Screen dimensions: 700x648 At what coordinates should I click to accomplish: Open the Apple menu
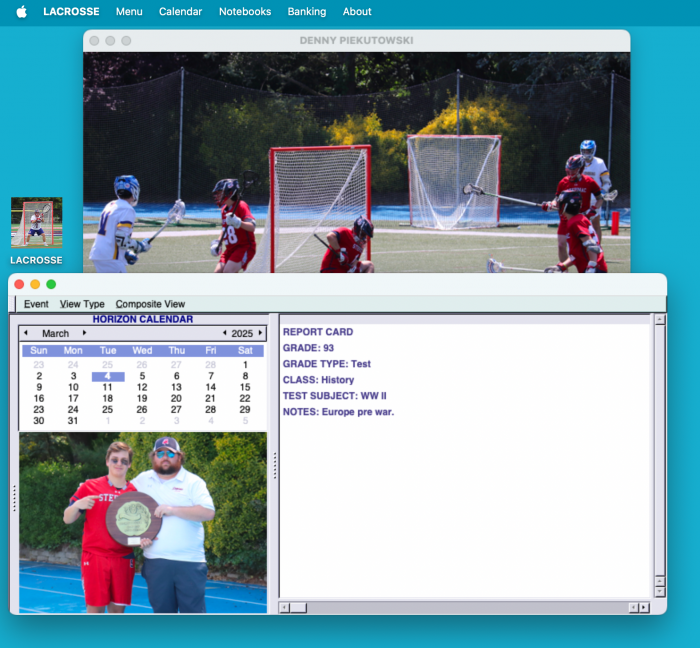(22, 12)
